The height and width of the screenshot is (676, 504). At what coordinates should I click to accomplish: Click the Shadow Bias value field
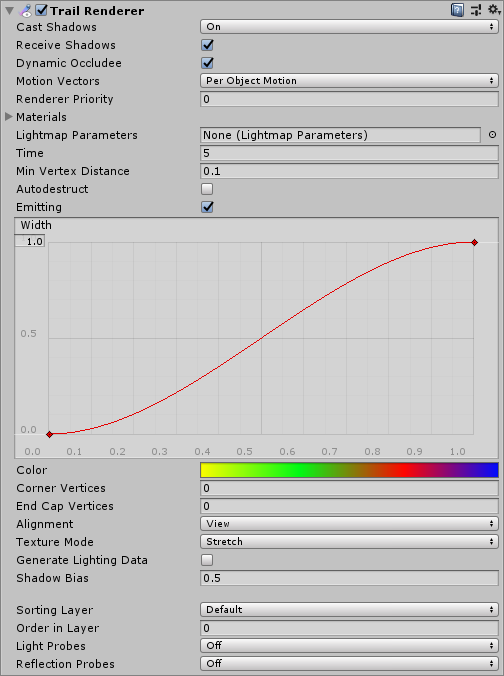[349, 578]
